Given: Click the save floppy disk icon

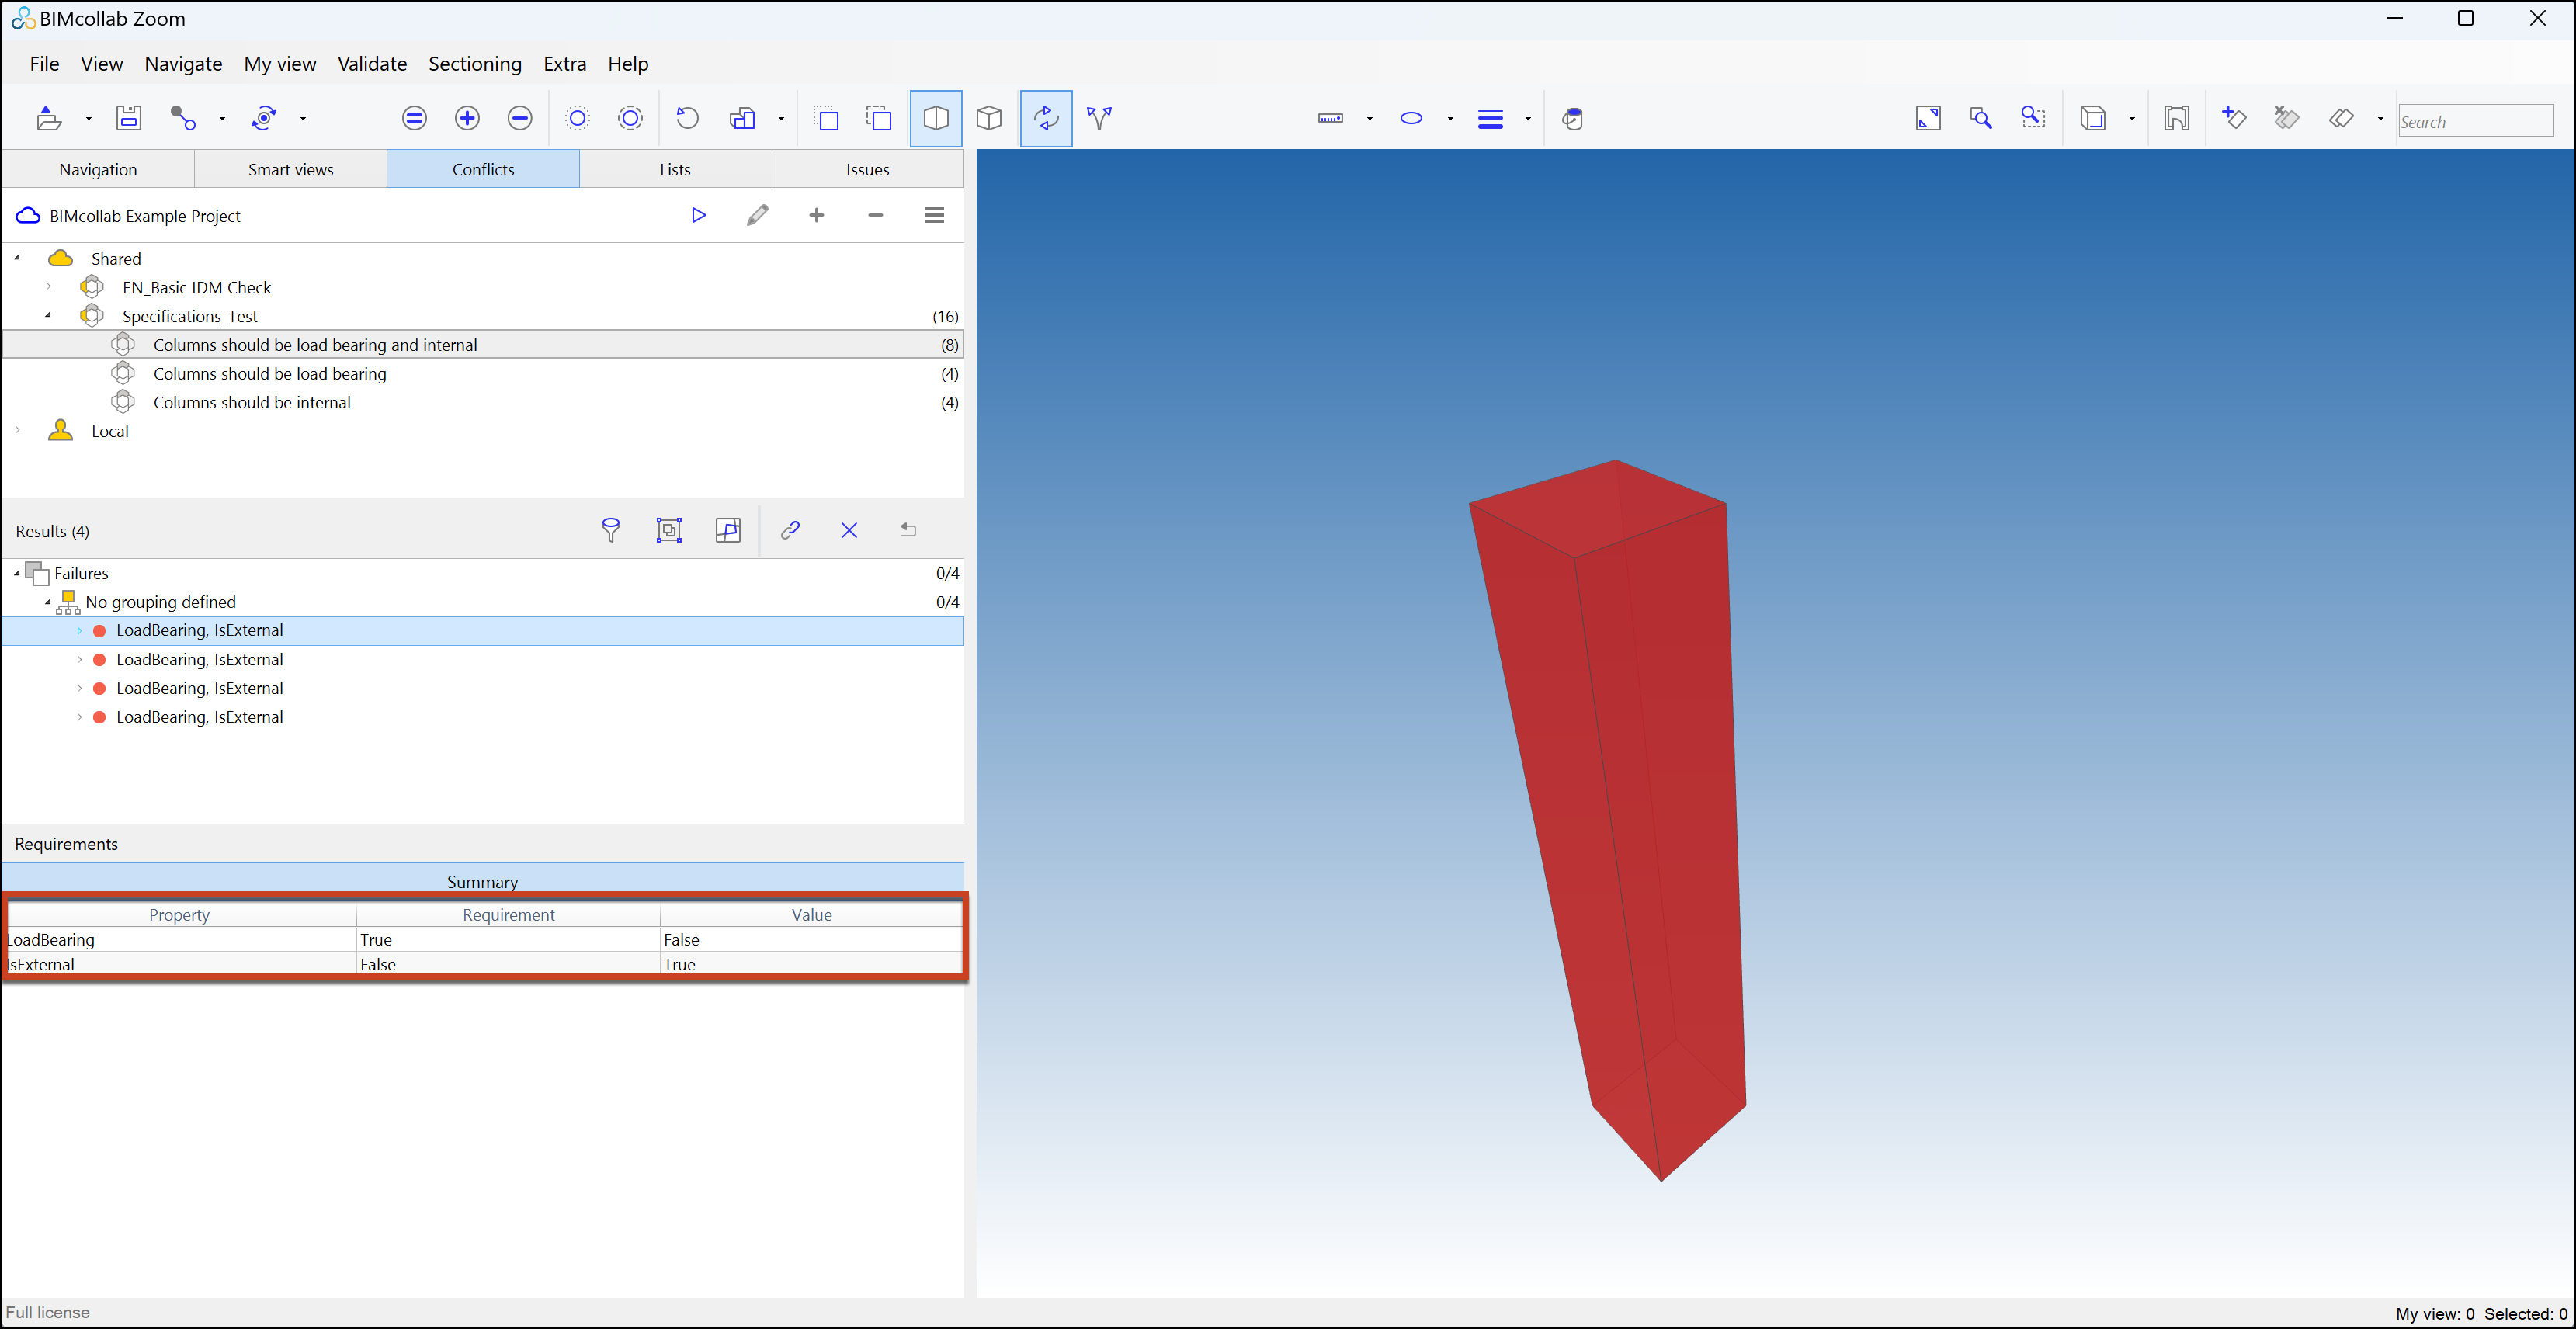Looking at the screenshot, I should (129, 118).
